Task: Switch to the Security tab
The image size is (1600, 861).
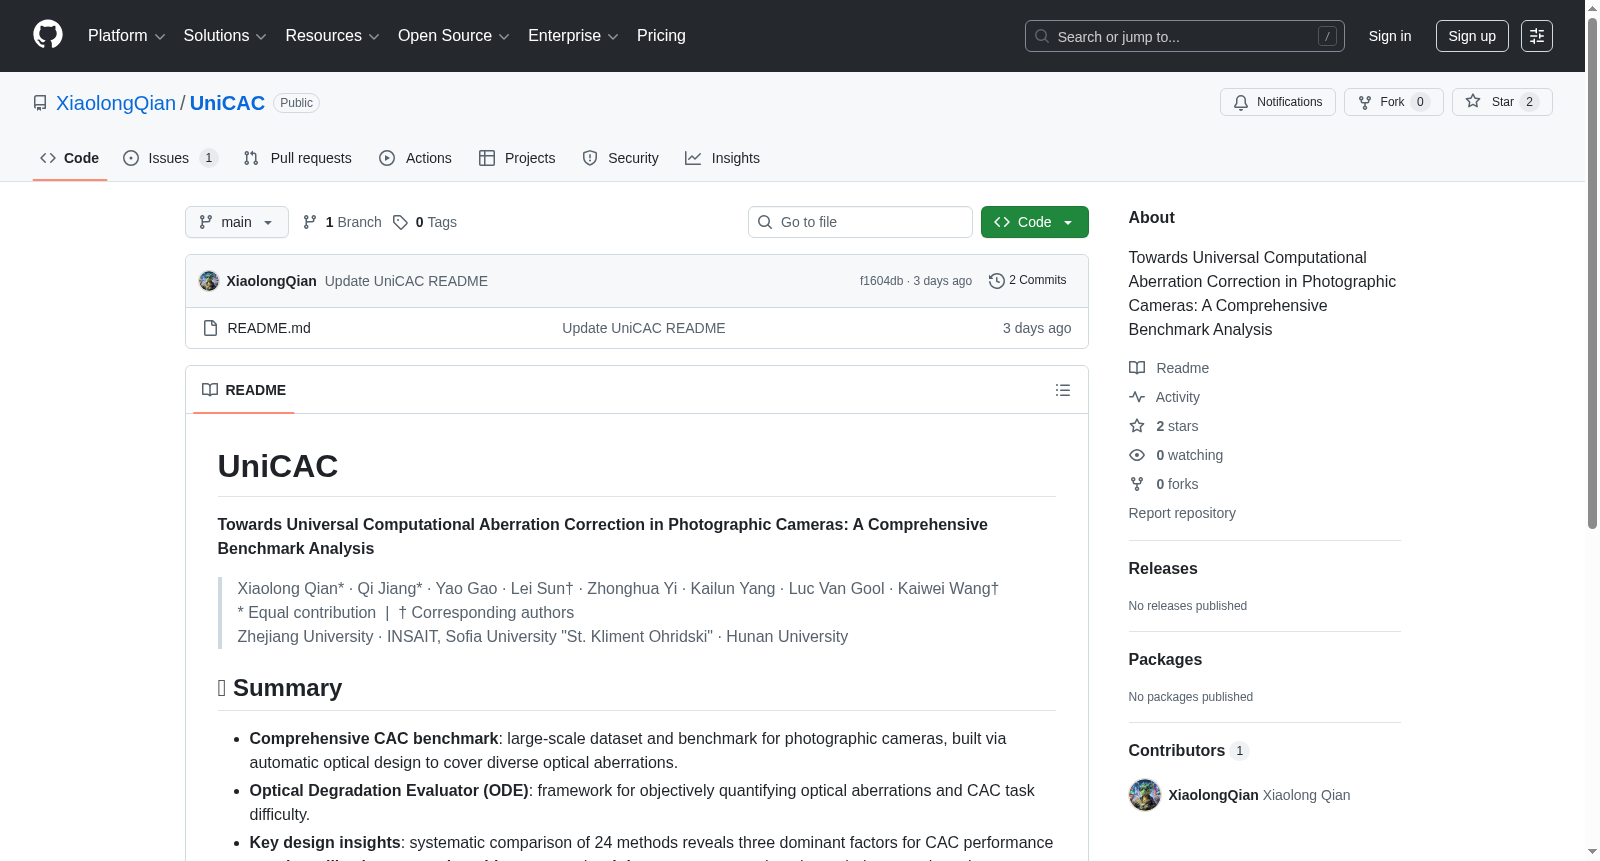Action: pos(621,158)
